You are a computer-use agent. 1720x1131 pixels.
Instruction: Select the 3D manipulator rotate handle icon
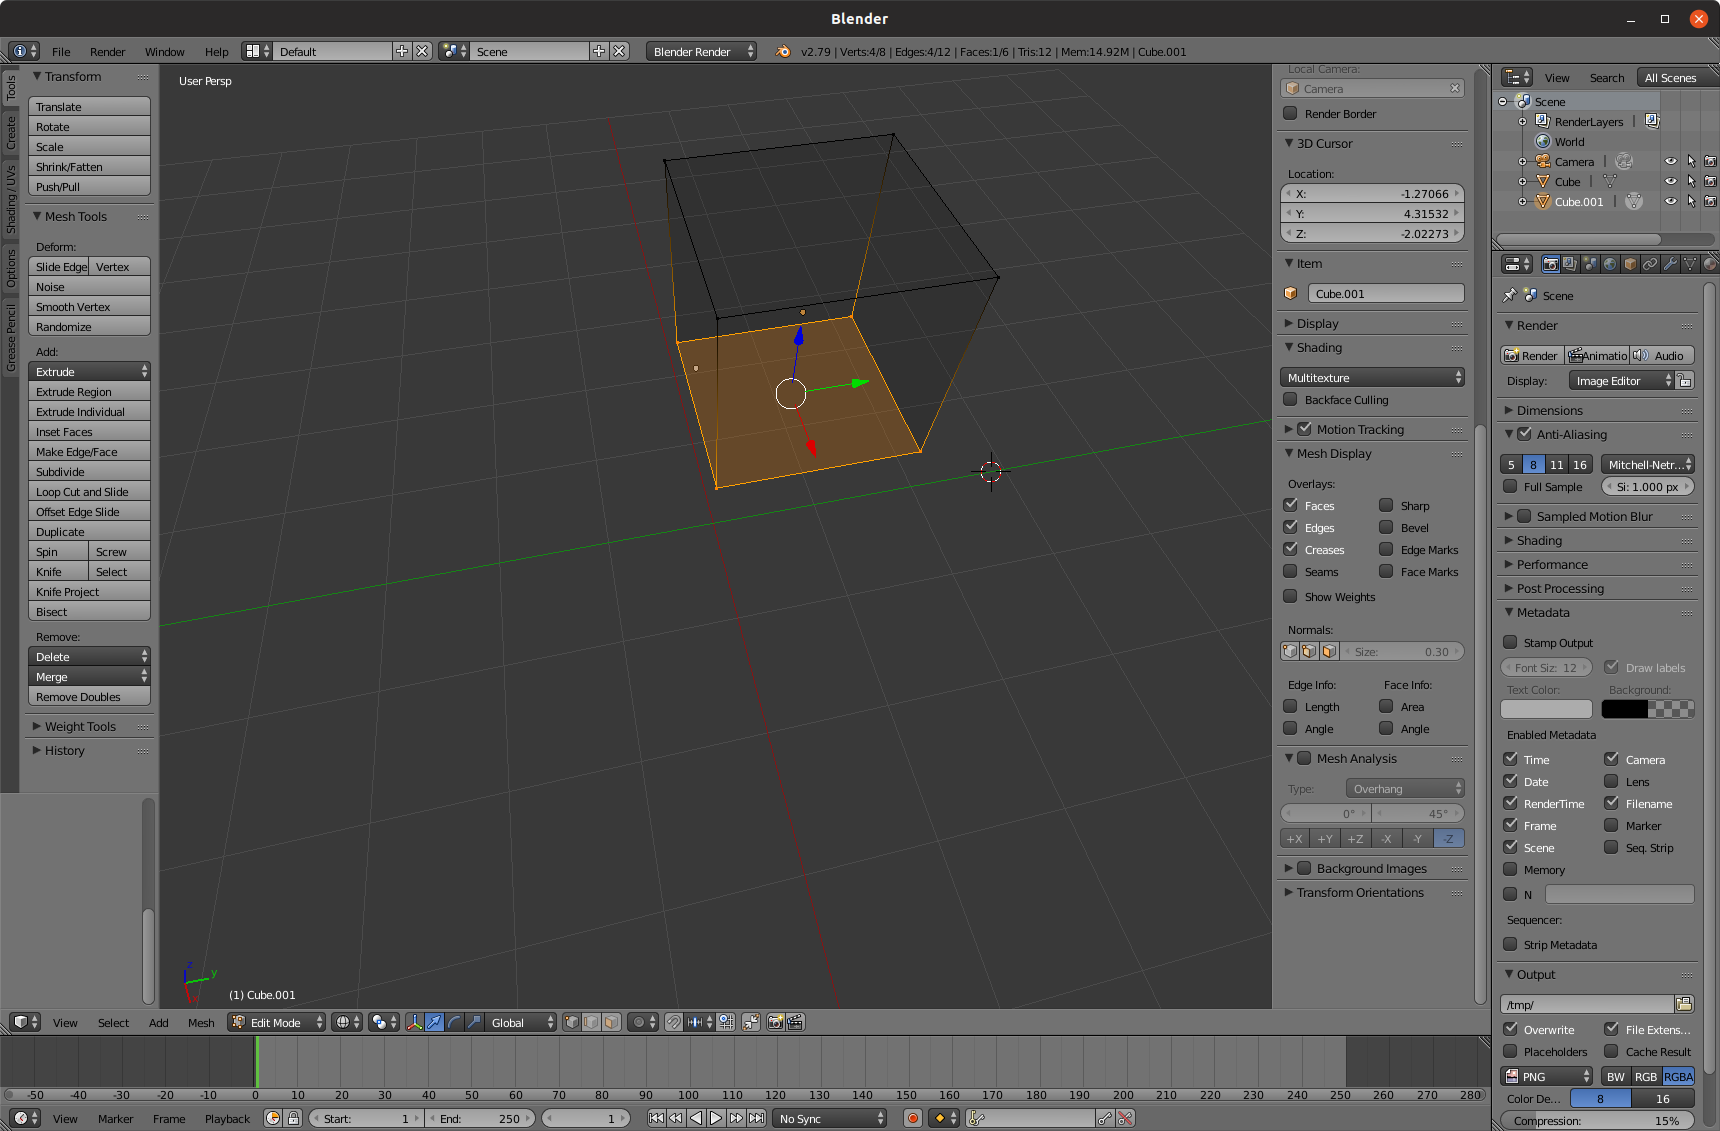454,1022
